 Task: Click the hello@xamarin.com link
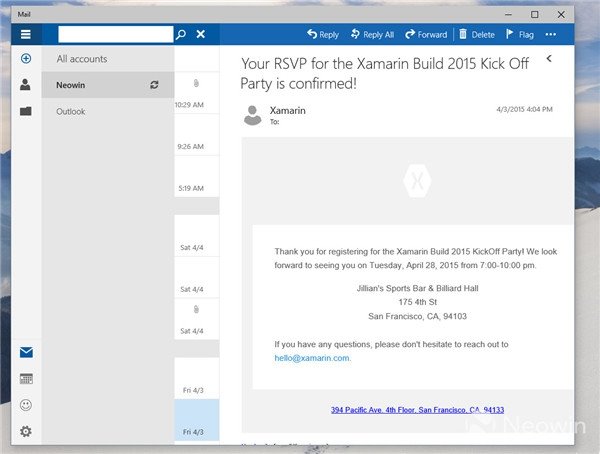pyautogui.click(x=312, y=358)
